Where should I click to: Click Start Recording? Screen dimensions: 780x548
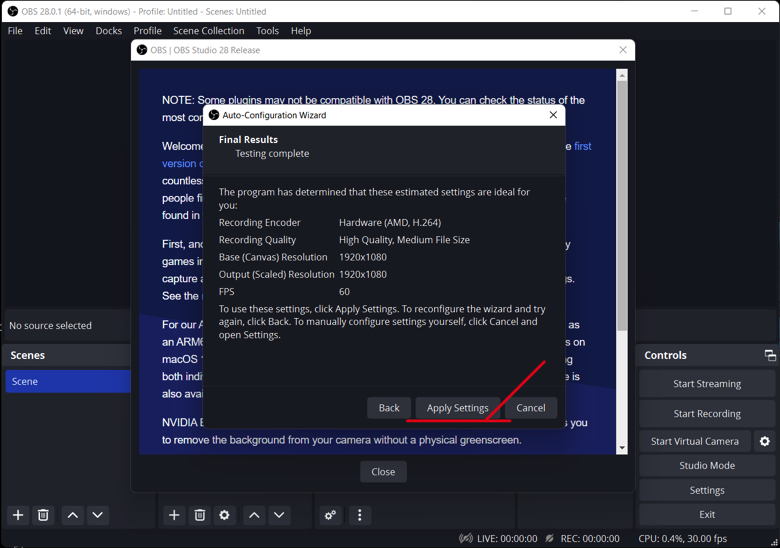point(707,413)
